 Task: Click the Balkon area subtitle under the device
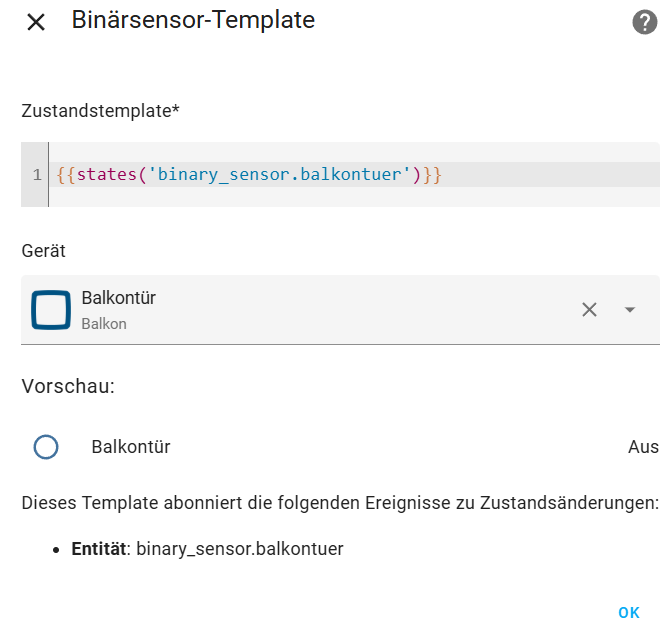point(104,324)
